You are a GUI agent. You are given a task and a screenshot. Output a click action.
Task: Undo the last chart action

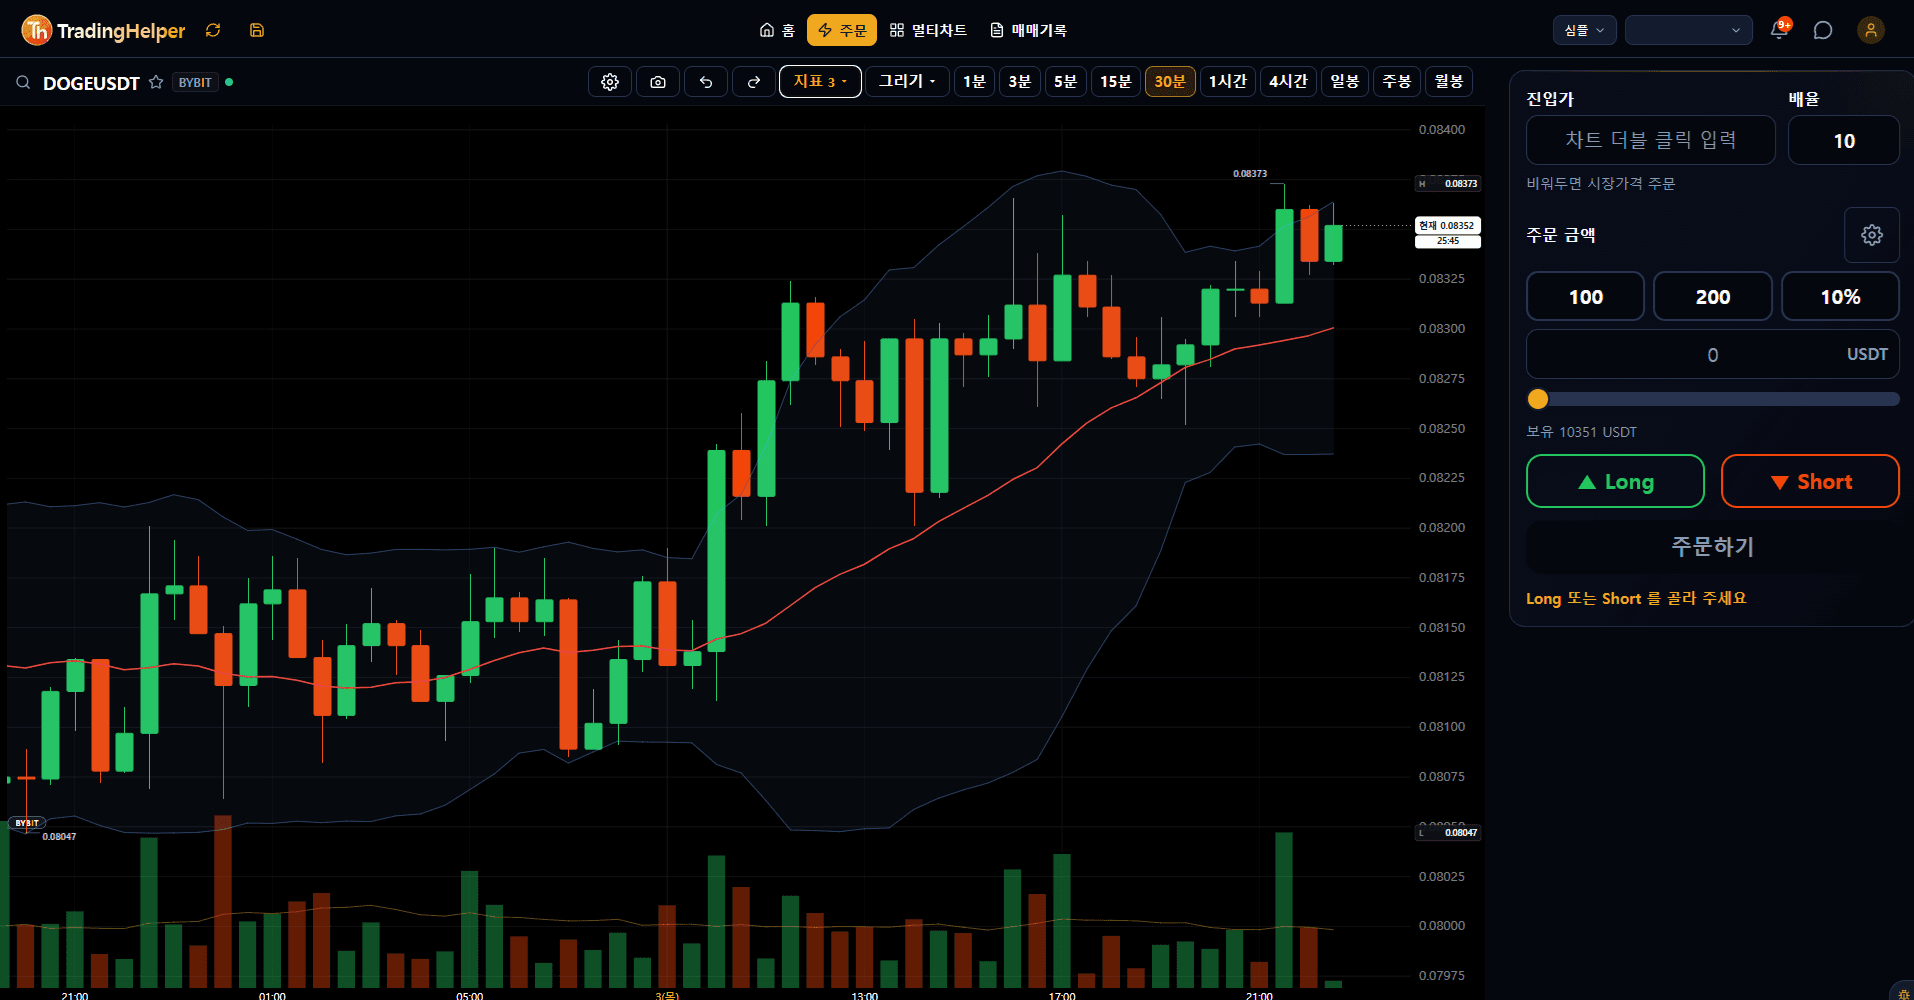coord(706,82)
